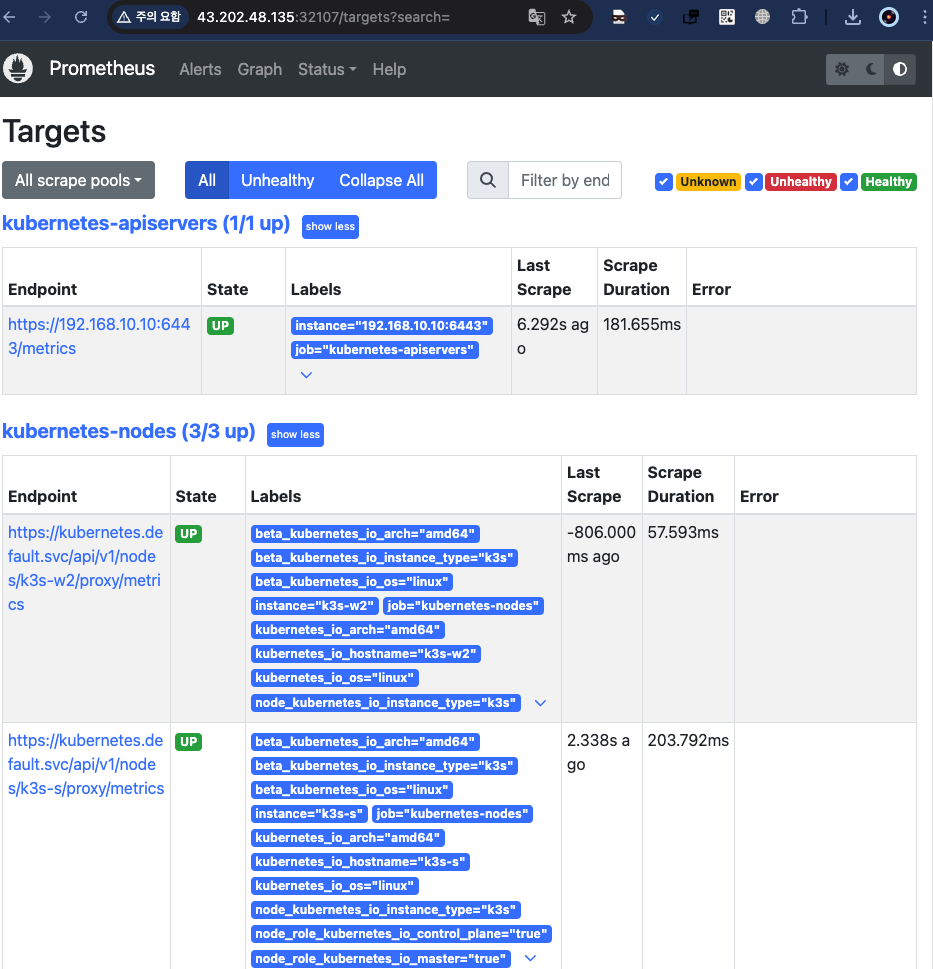
Task: Click the Filter by endpoint input field
Action: point(565,180)
